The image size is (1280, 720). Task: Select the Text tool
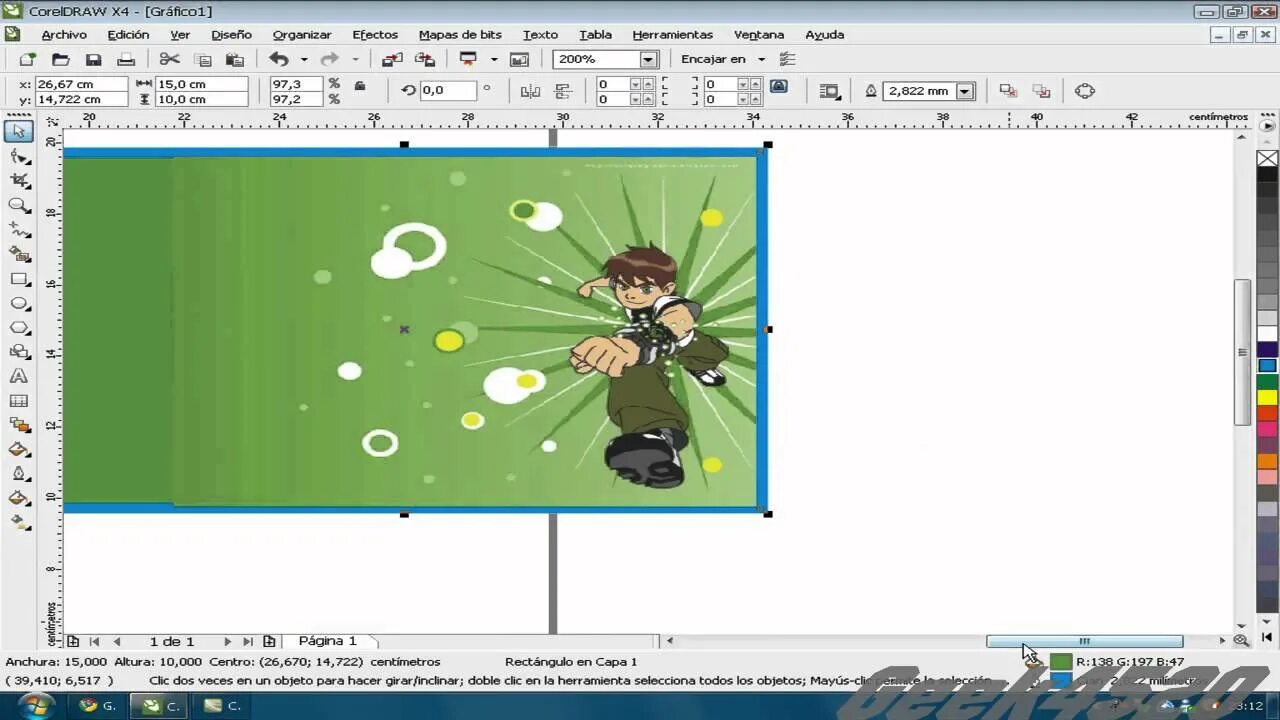(x=19, y=376)
